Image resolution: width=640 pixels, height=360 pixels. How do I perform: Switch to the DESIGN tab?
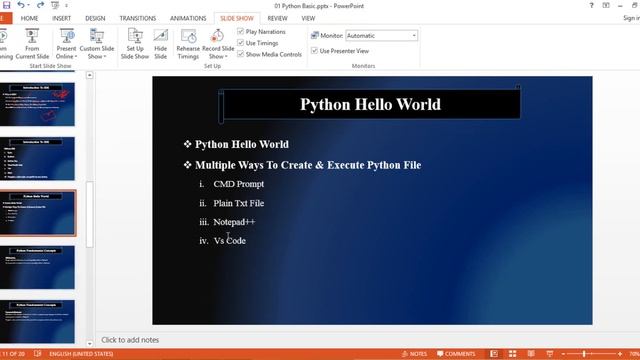pyautogui.click(x=95, y=18)
